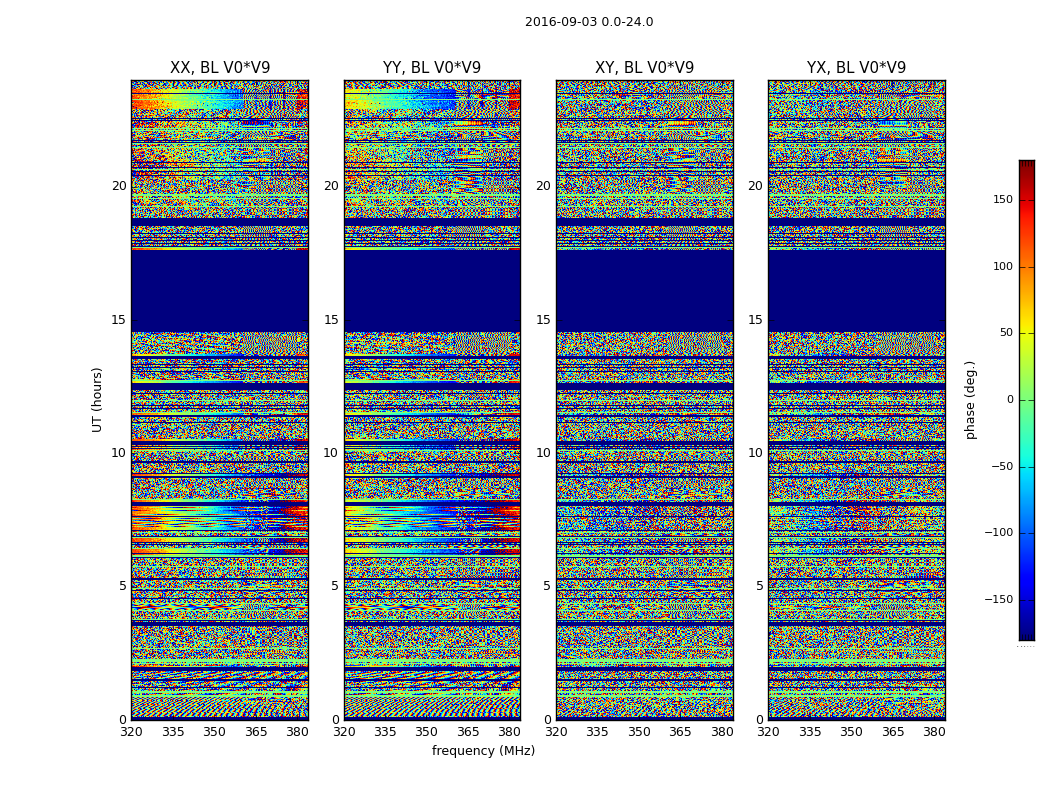The height and width of the screenshot is (800, 1050).
Task: Click x-axis tick "335" of YX panel
Action: 810,732
